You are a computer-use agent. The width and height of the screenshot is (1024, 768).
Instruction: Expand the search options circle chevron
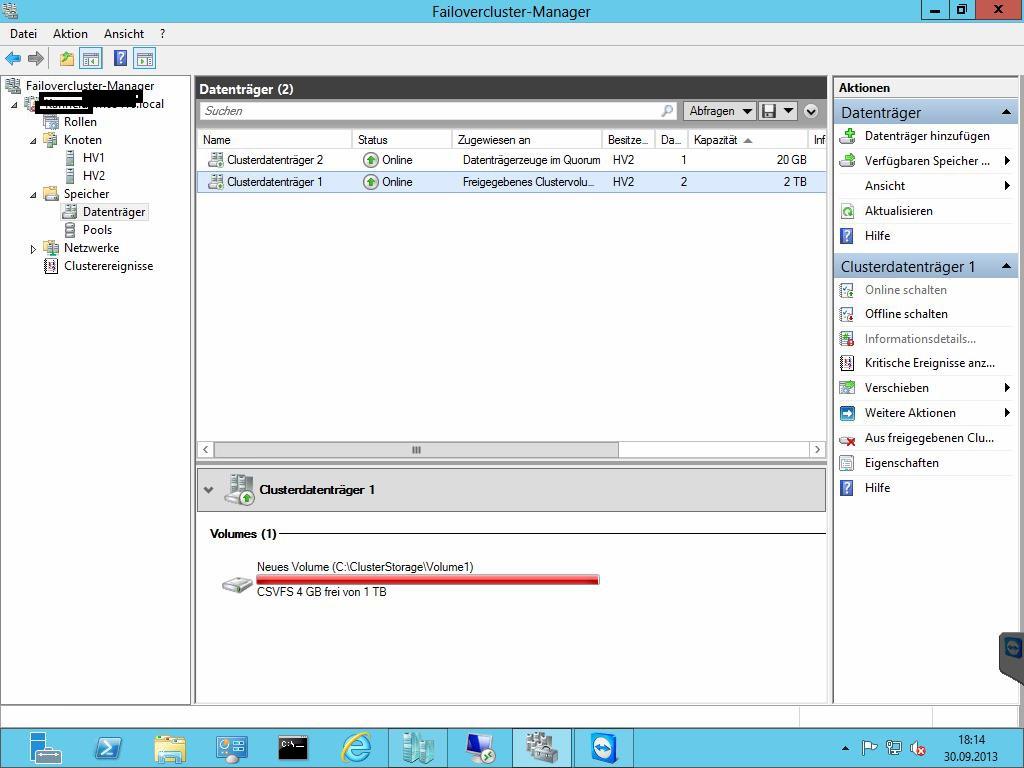click(811, 111)
